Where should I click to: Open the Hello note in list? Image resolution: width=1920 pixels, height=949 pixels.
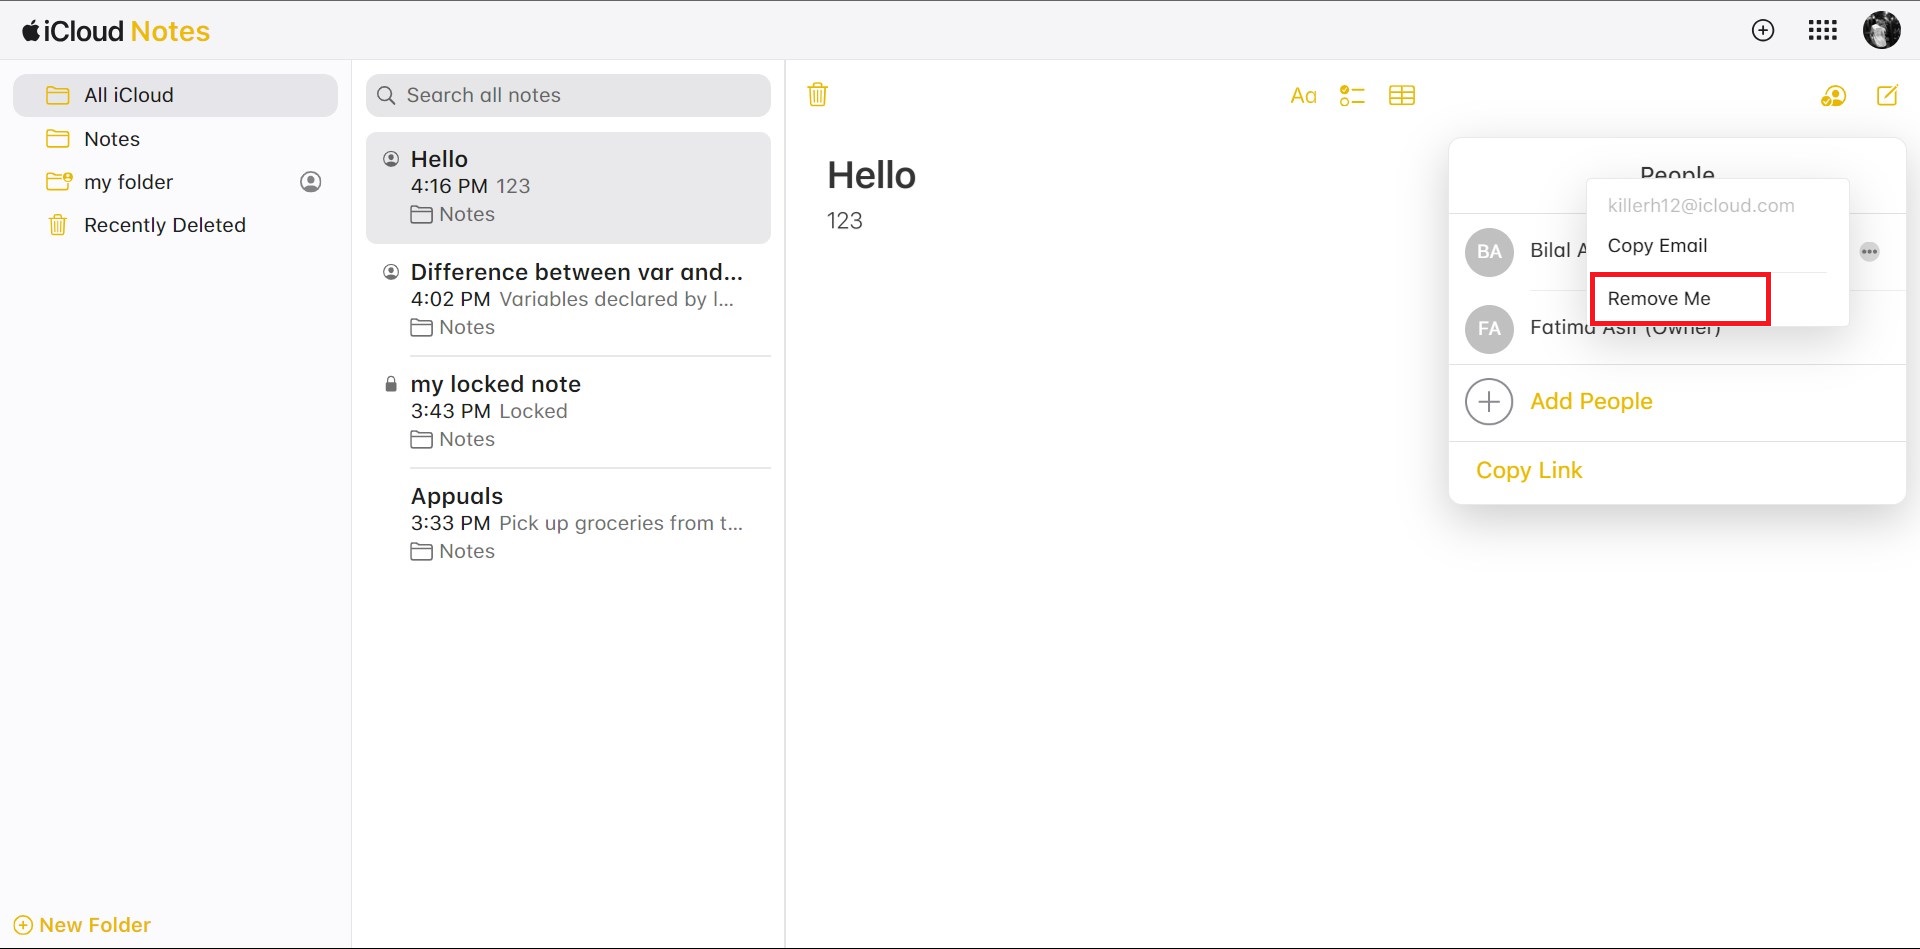[568, 188]
